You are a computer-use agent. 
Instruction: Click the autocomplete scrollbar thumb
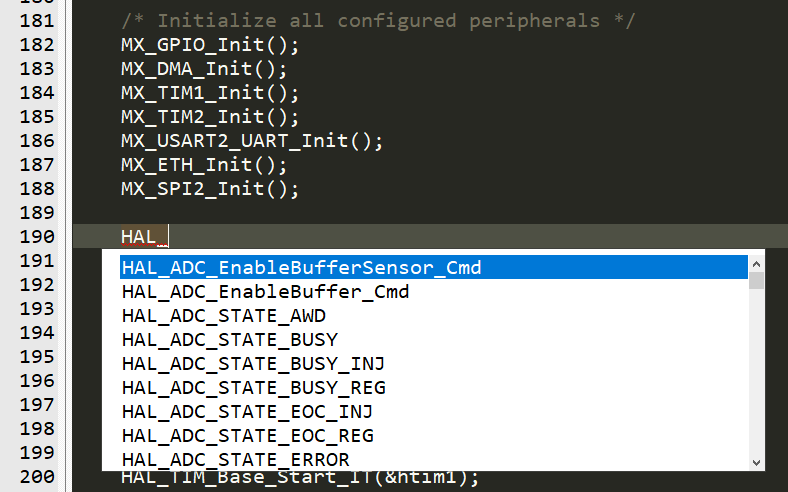click(x=756, y=280)
